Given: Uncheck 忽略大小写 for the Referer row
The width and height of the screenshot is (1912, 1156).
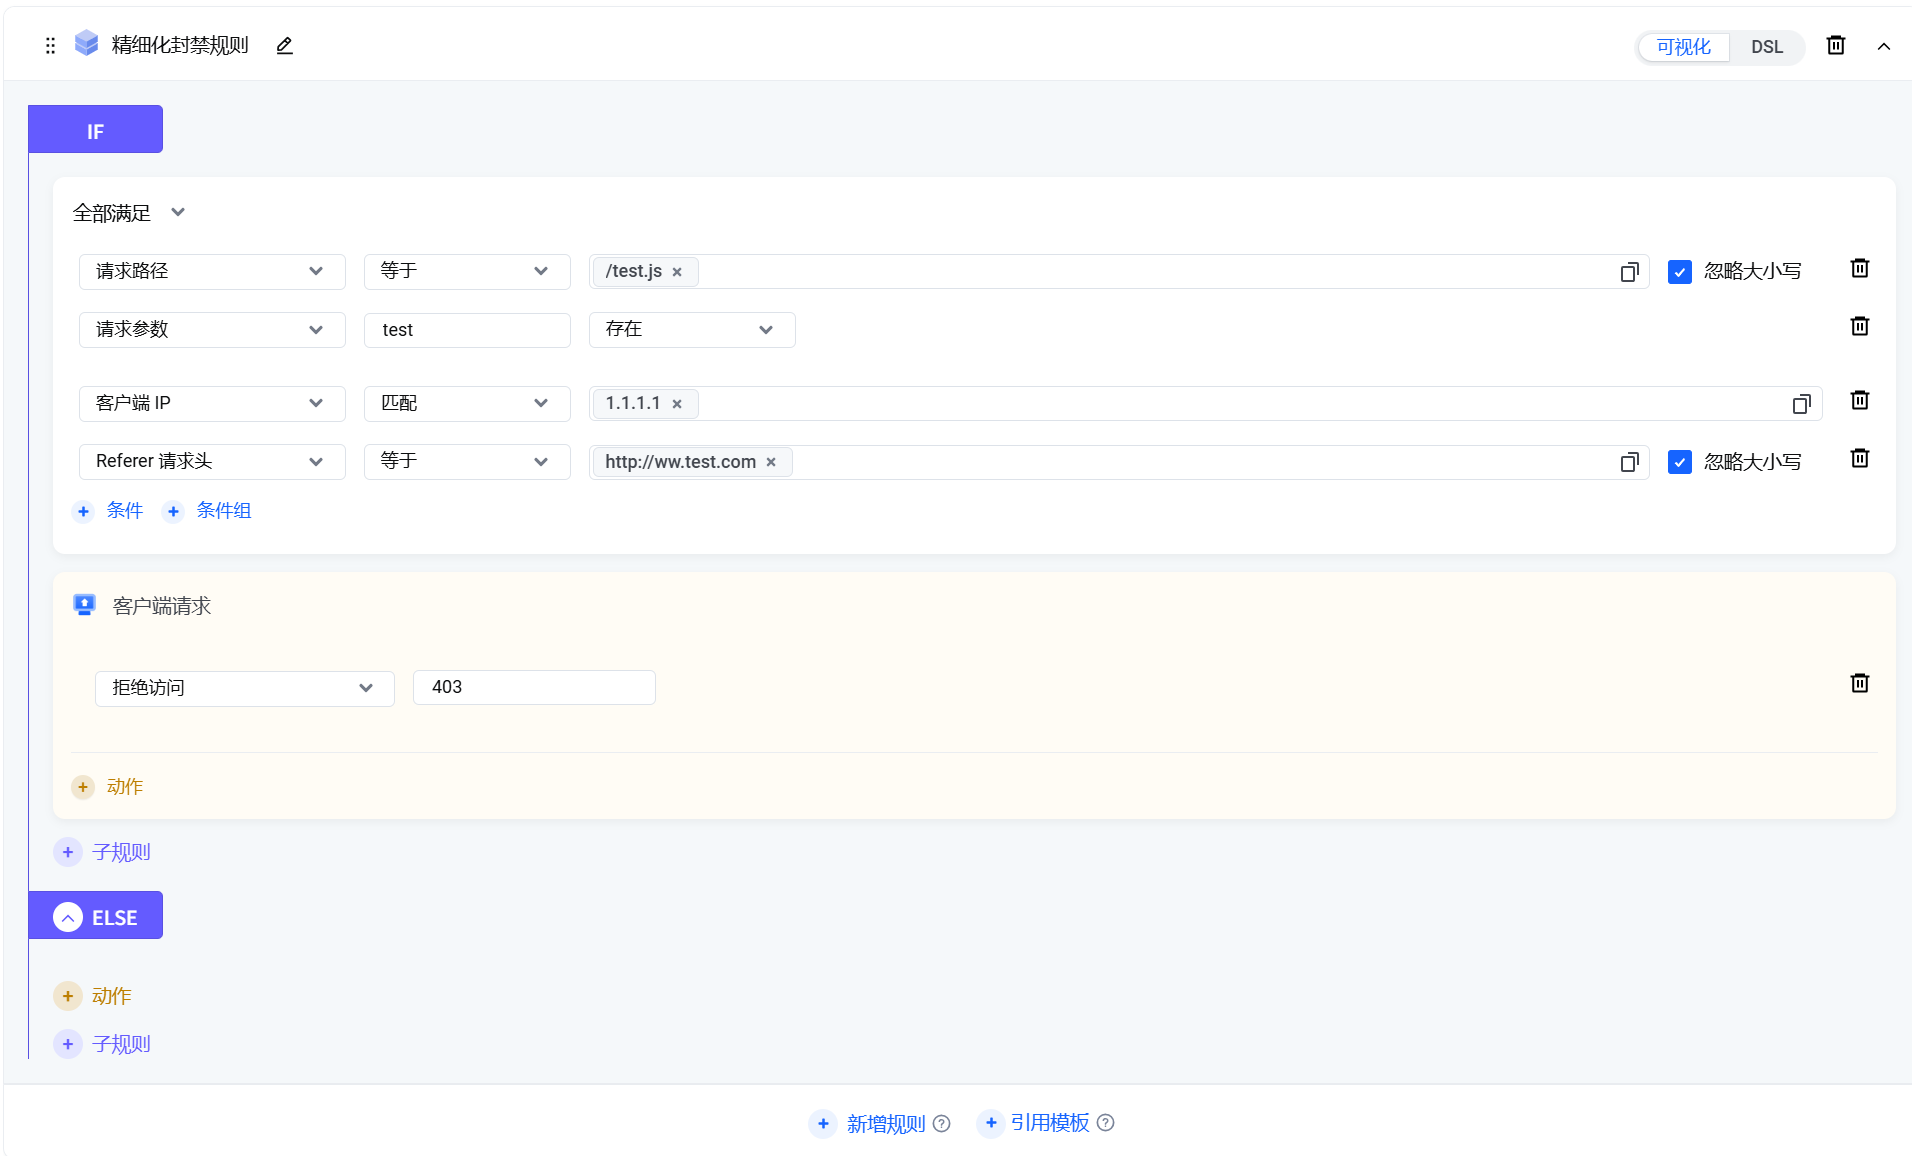Looking at the screenshot, I should [1679, 462].
